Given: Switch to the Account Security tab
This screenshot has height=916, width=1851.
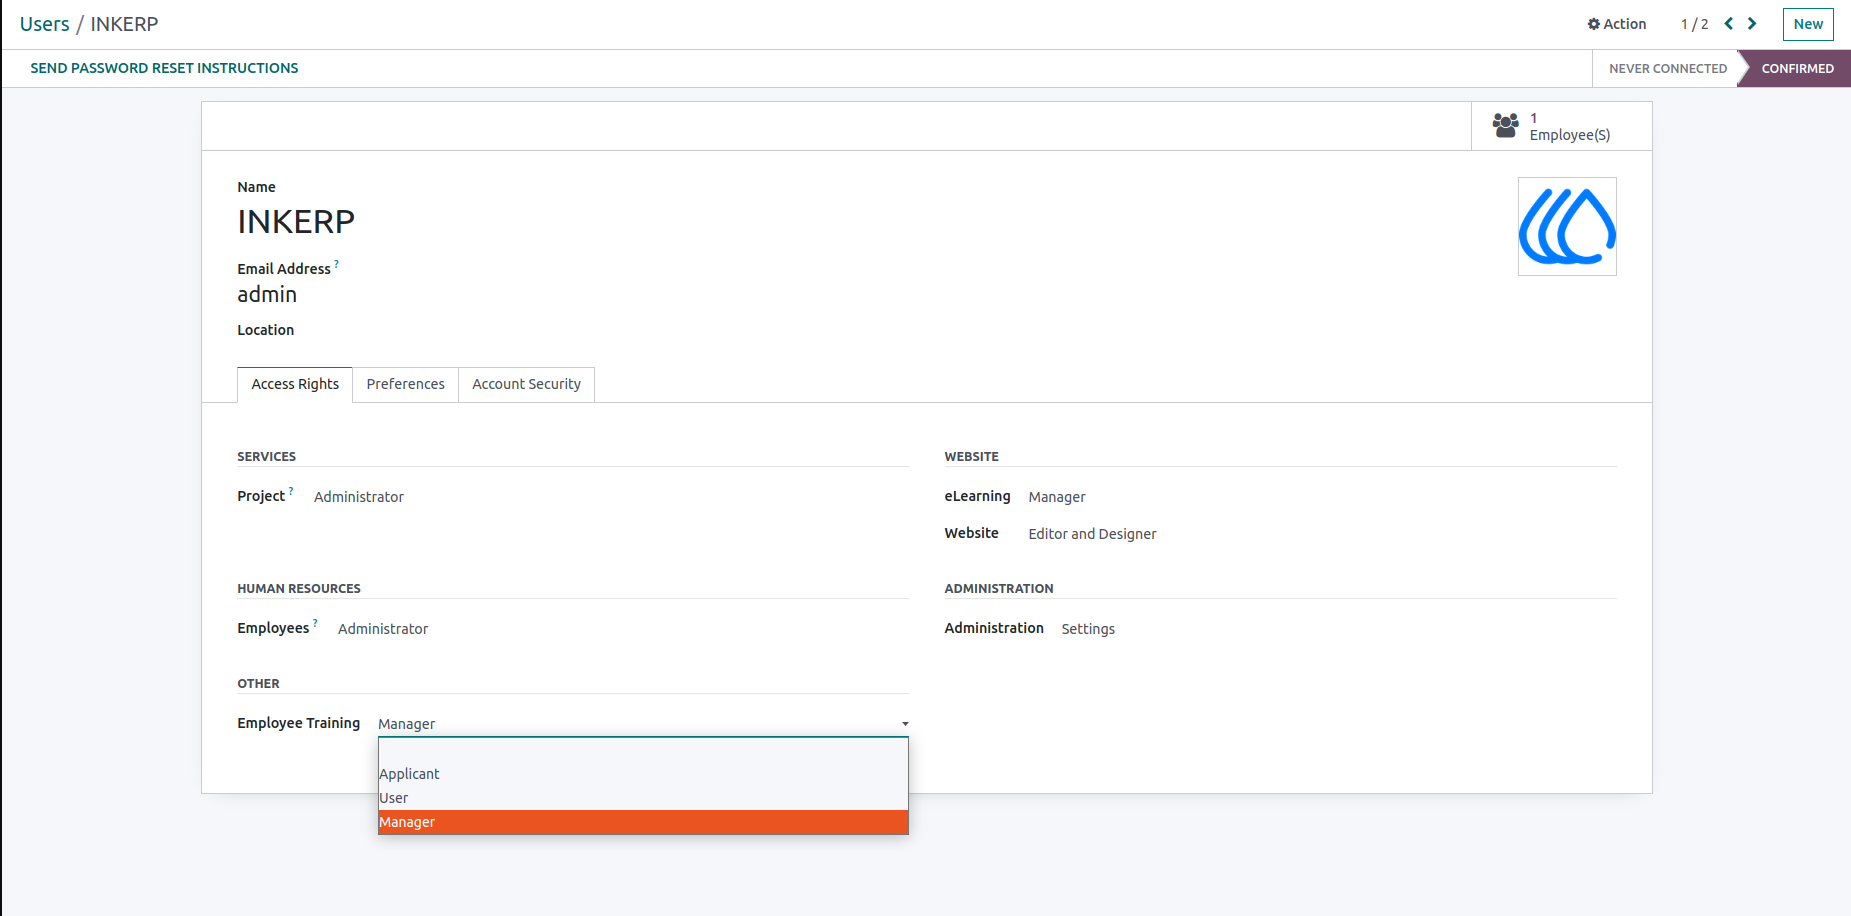Looking at the screenshot, I should click(x=526, y=384).
